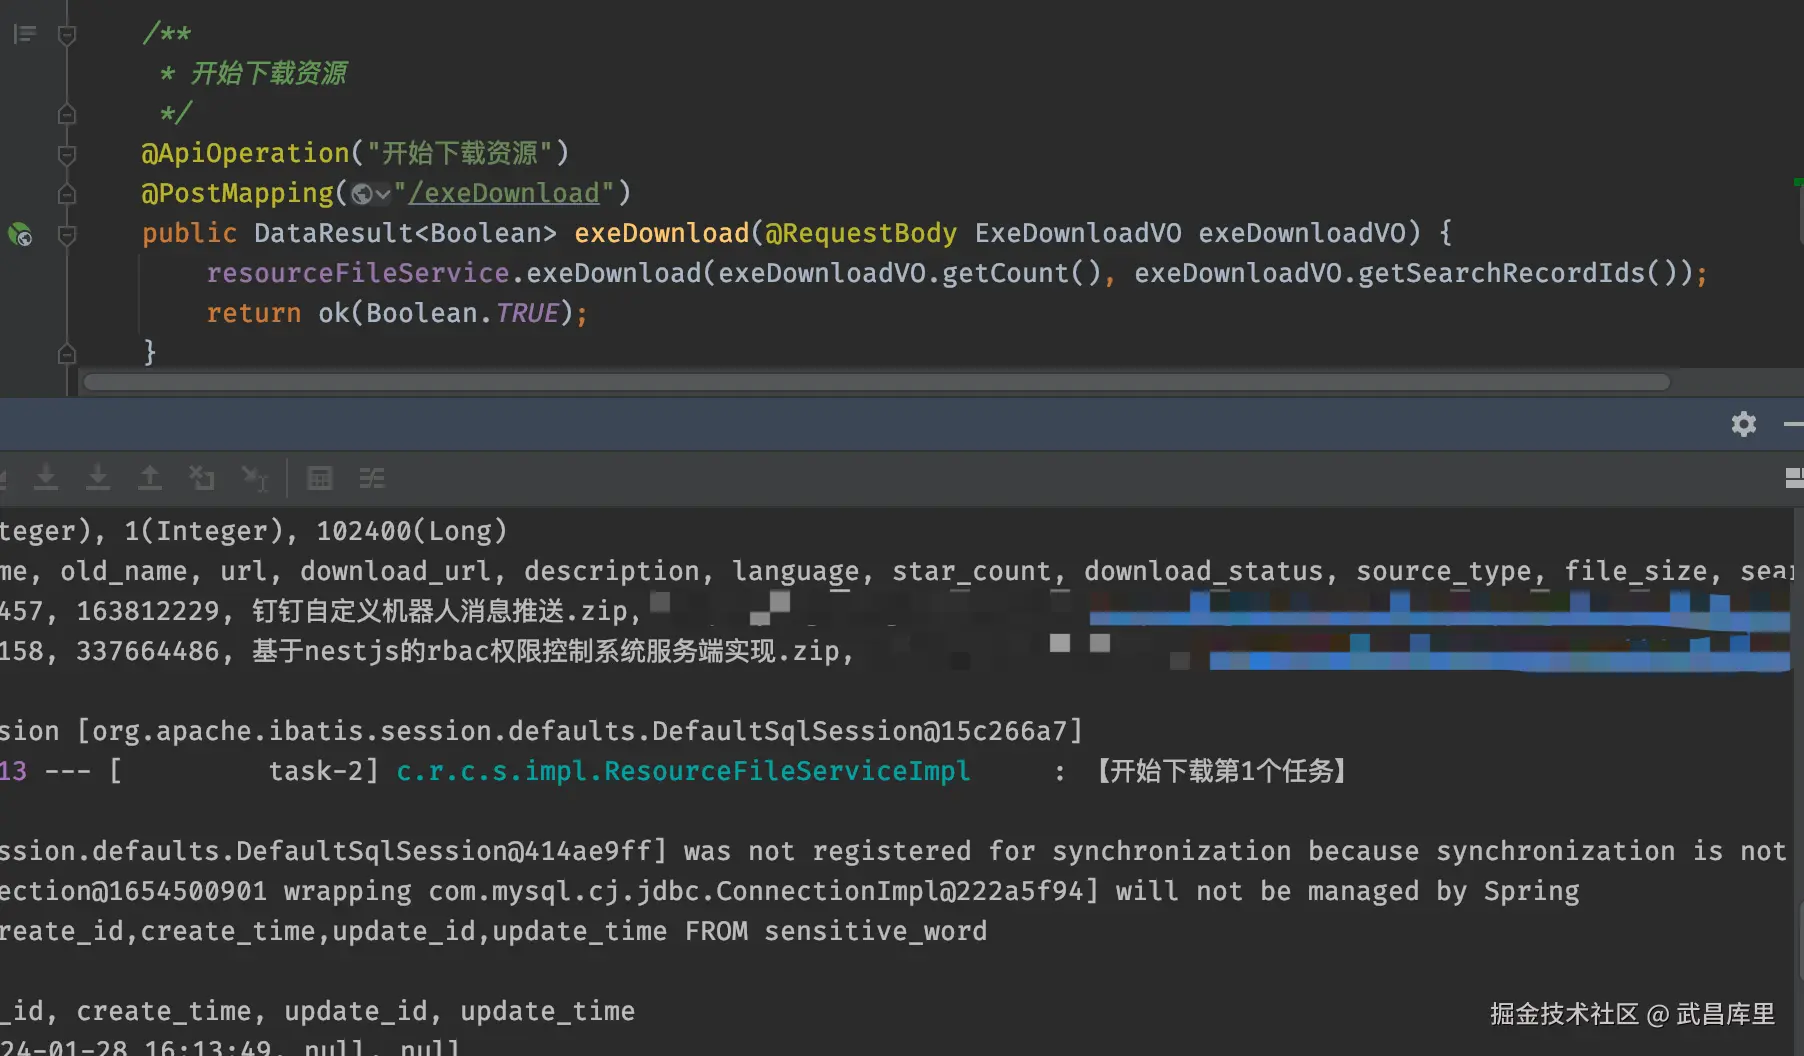Click the download_status column name
1804x1056 pixels.
[x=1204, y=571]
